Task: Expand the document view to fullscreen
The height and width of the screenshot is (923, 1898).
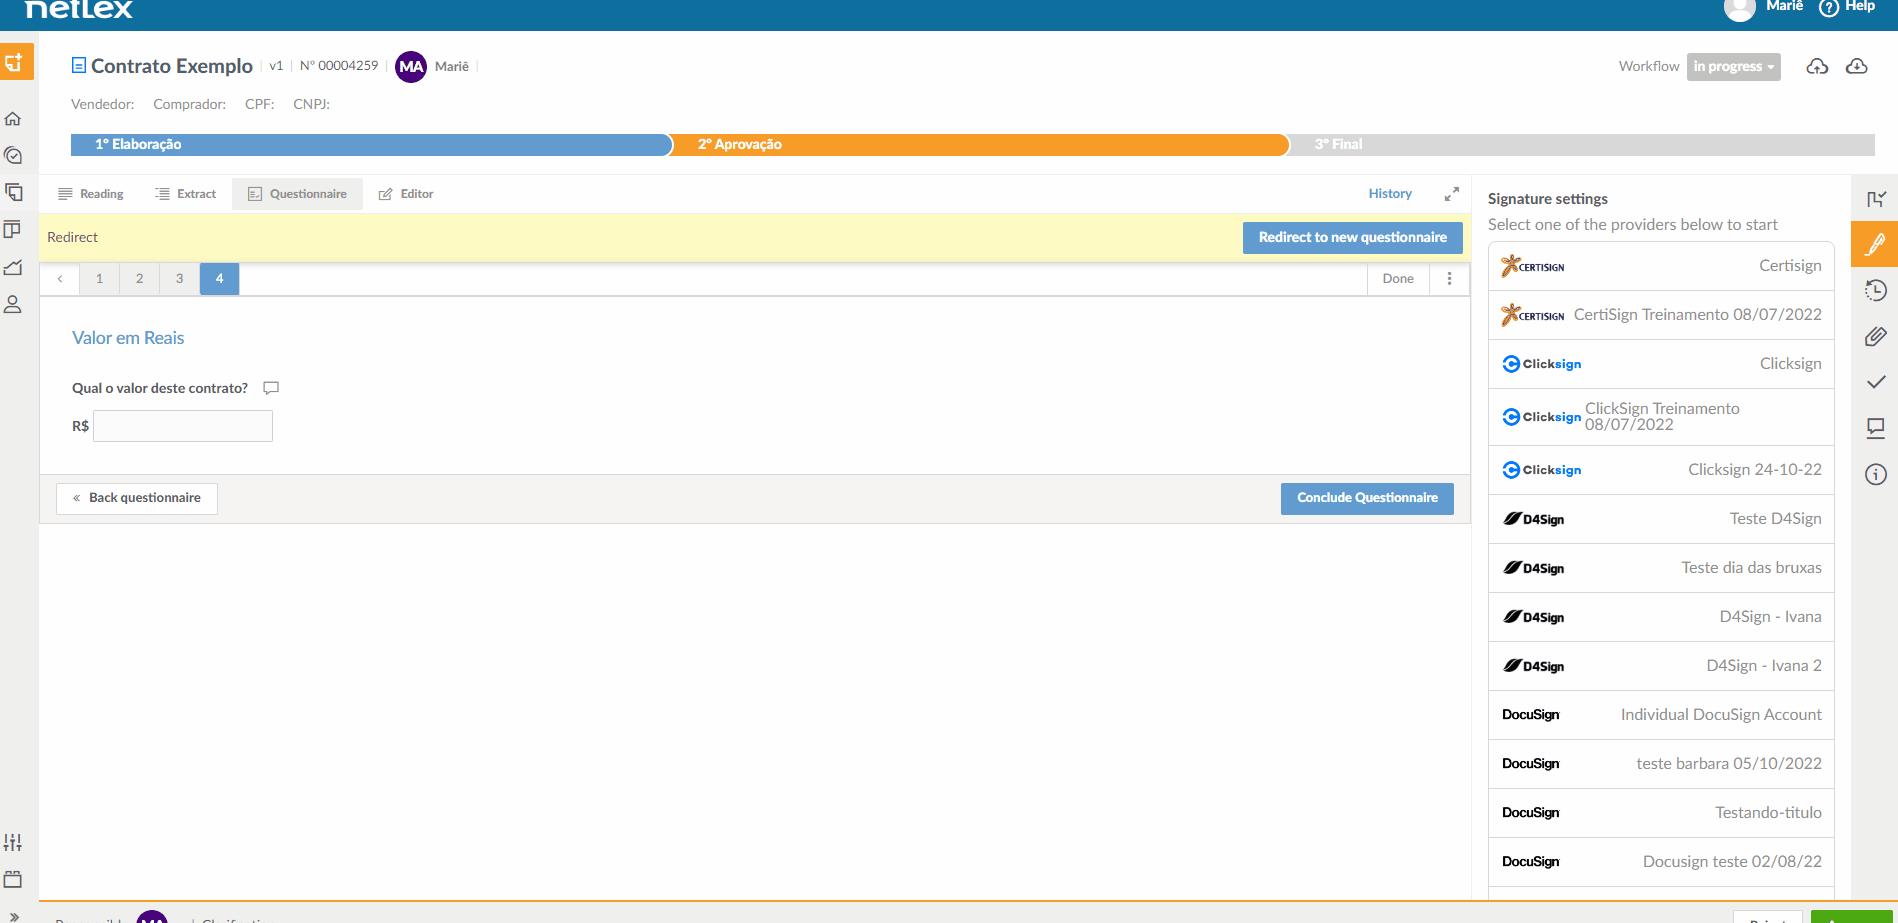Action: coord(1451,194)
